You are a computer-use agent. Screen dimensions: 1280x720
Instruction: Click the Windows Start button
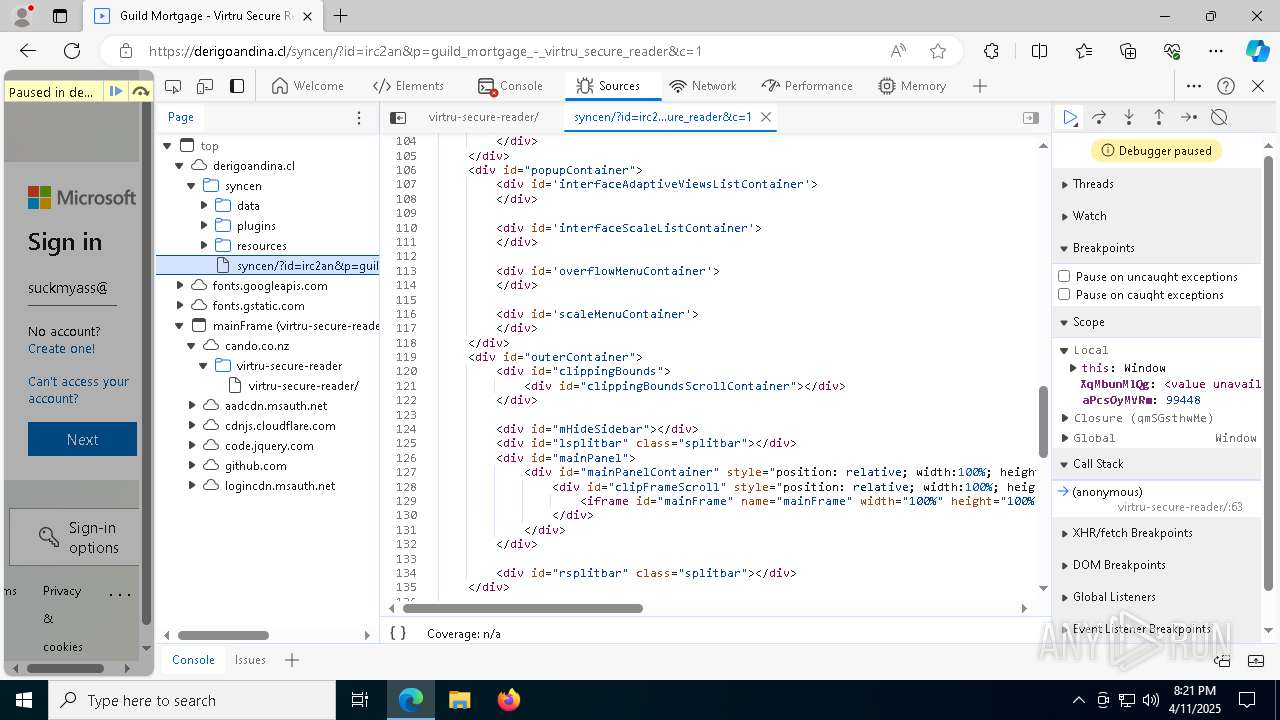(24, 700)
